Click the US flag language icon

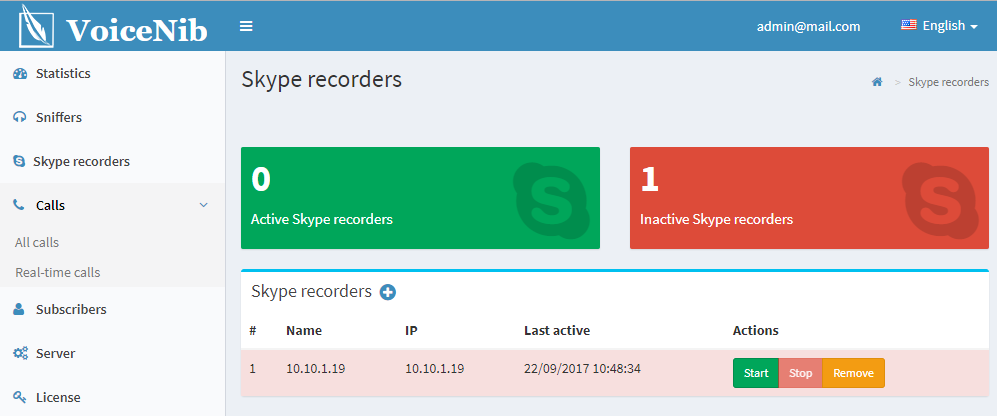point(909,25)
